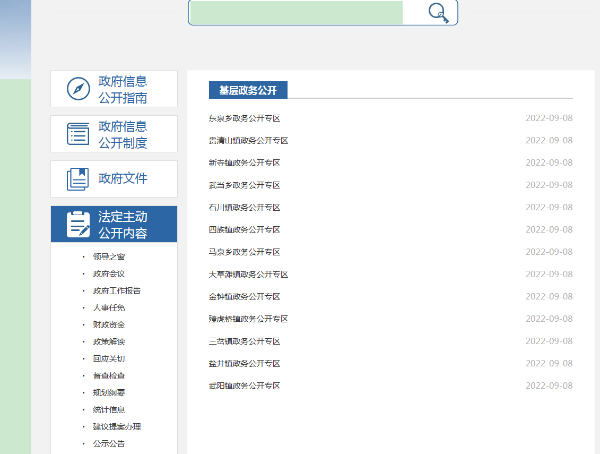The height and width of the screenshot is (454, 600).
Task: Open 统计信息 in the sidebar list
Action: coord(109,409)
